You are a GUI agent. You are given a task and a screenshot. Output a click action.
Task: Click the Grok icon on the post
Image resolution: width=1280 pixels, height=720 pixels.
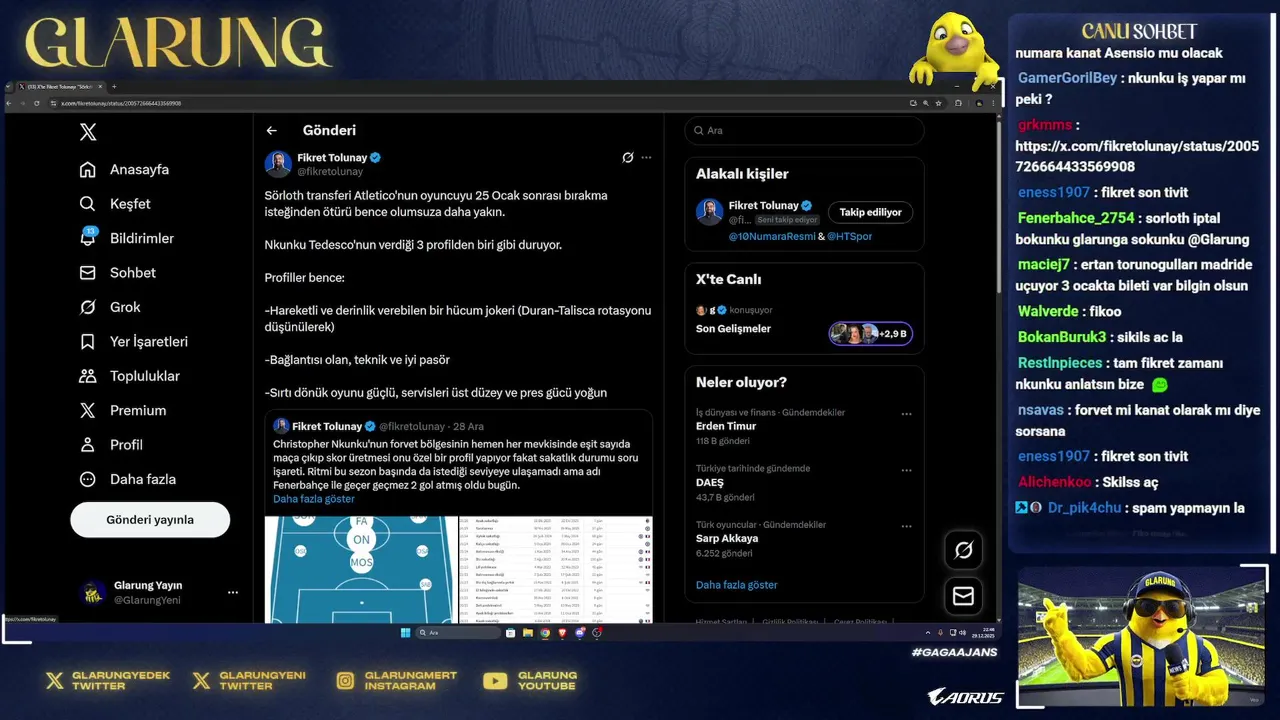628,158
